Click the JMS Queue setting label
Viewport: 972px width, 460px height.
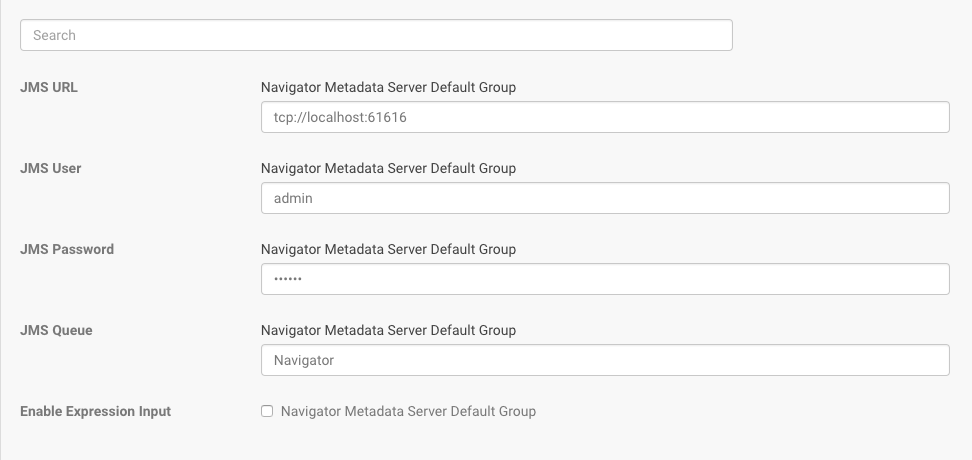56,330
